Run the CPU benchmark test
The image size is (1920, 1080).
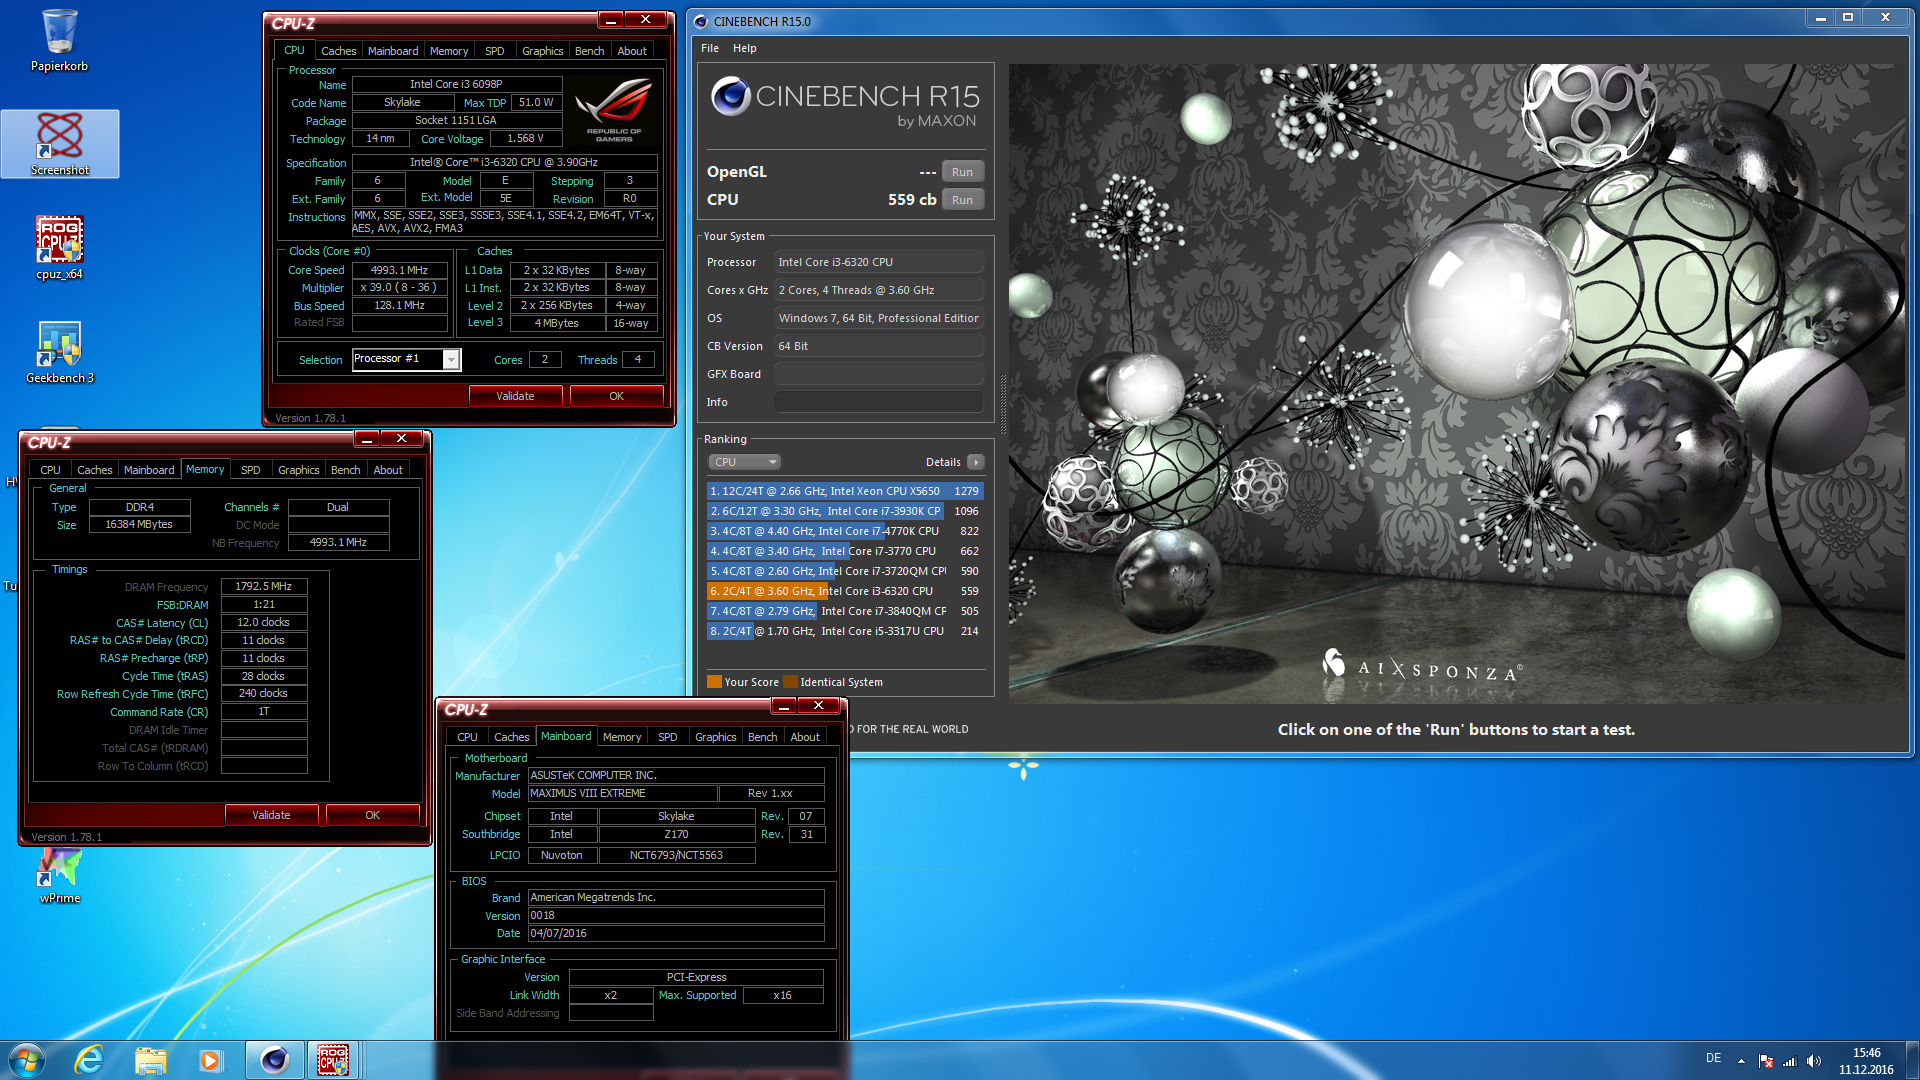pyautogui.click(x=962, y=200)
